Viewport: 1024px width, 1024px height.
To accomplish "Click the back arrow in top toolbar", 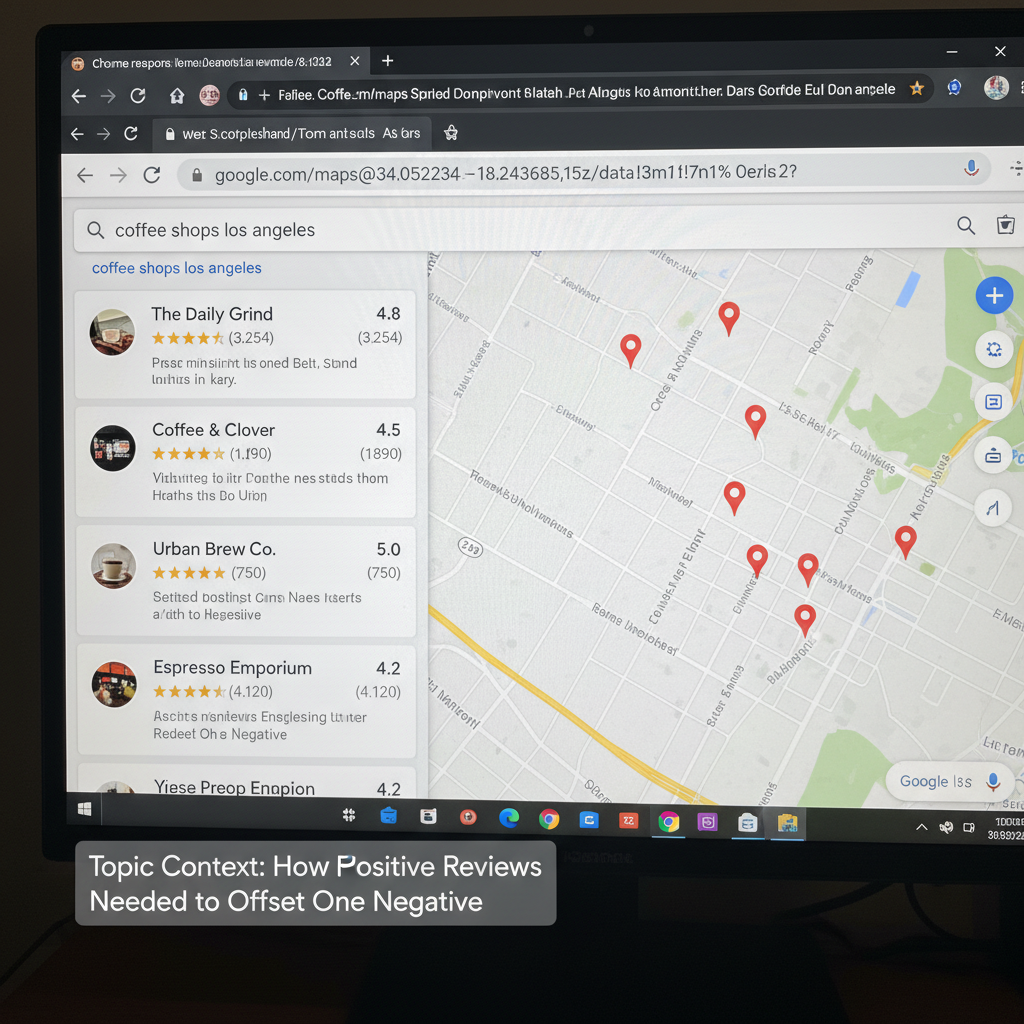I will 78,96.
